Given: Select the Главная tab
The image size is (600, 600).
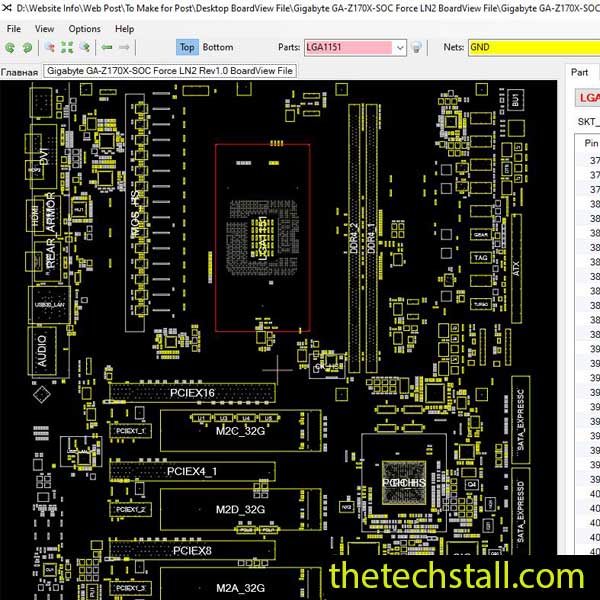Looking at the screenshot, I should [x=20, y=72].
